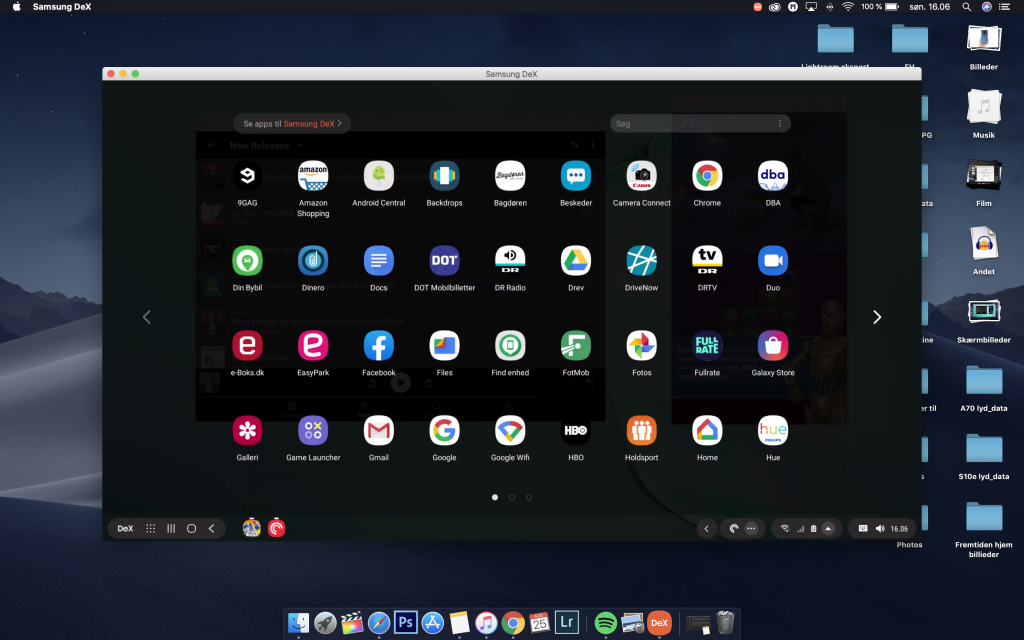Open Google Docs app
Viewport: 1024px width, 640px height.
point(379,261)
